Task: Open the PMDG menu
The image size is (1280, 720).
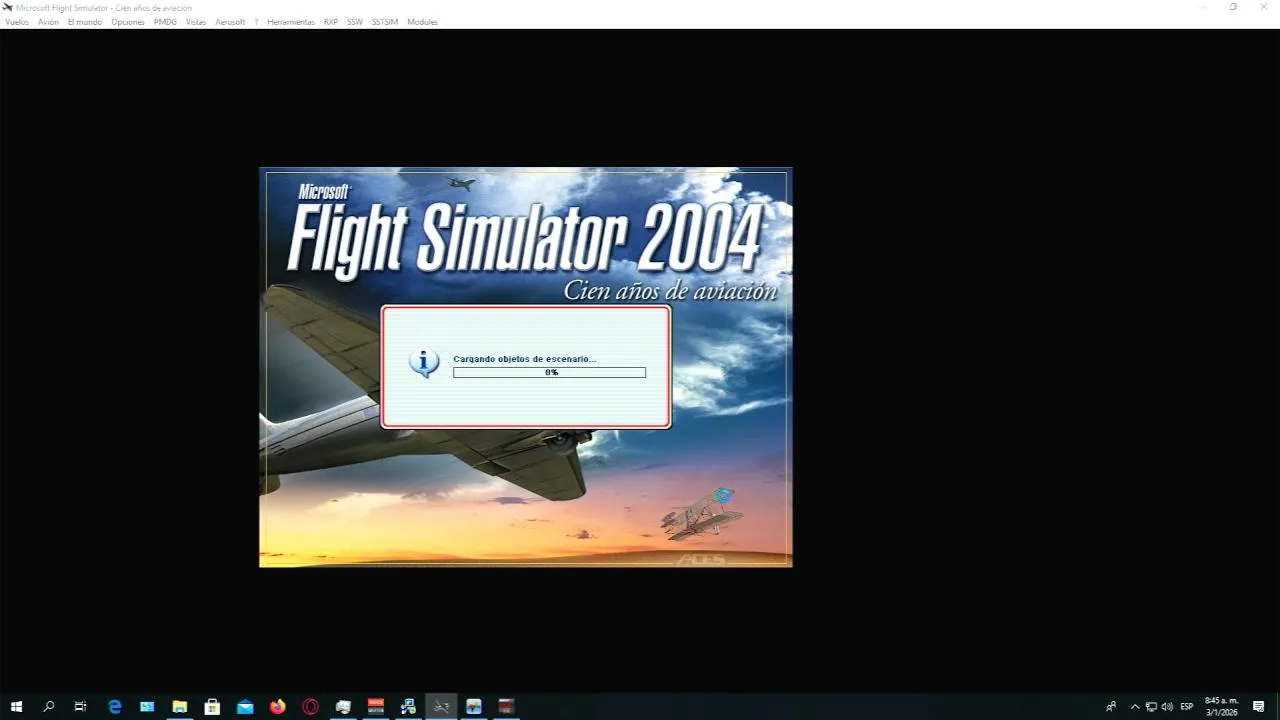Action: pos(165,22)
